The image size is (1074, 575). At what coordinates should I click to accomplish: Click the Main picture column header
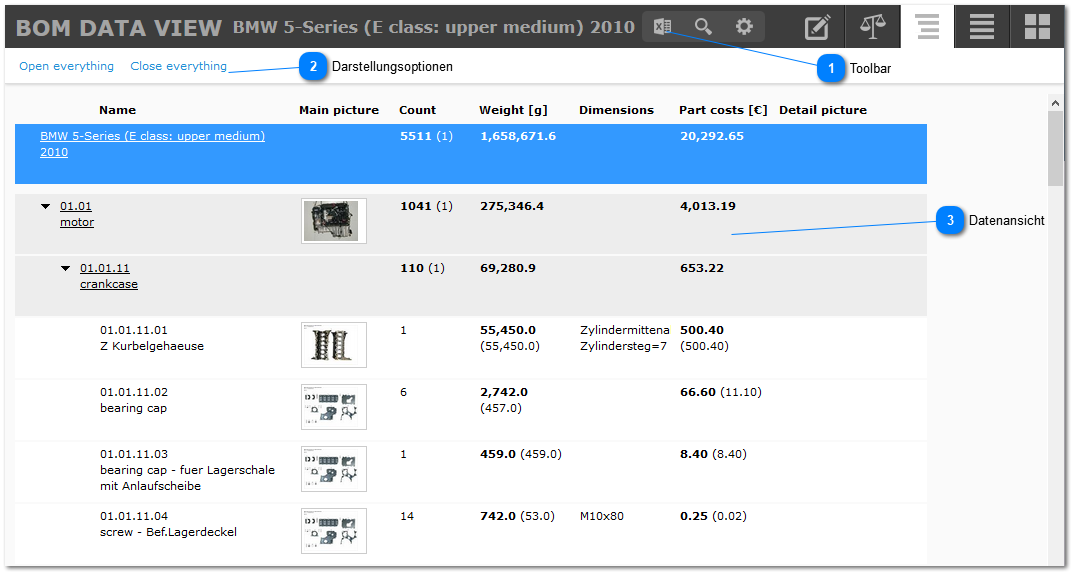click(339, 110)
